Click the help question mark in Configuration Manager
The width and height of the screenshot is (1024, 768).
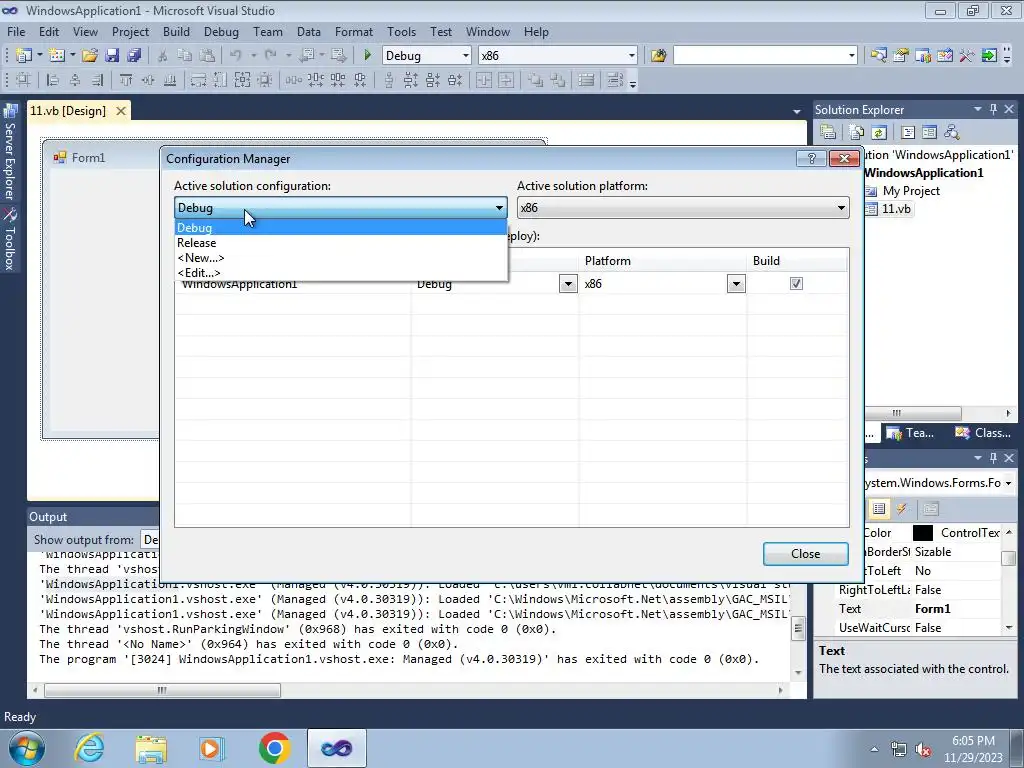click(812, 159)
